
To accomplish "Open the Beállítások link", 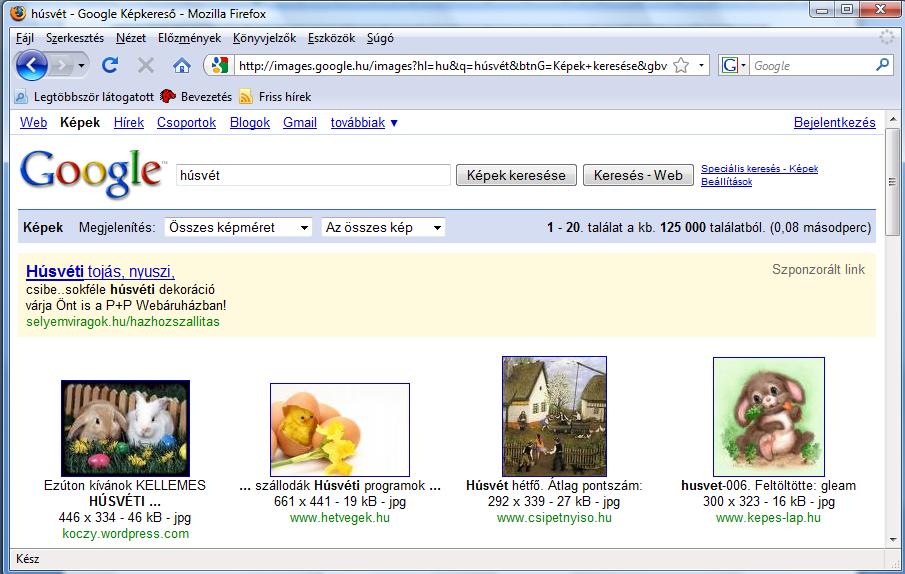I will (x=727, y=182).
